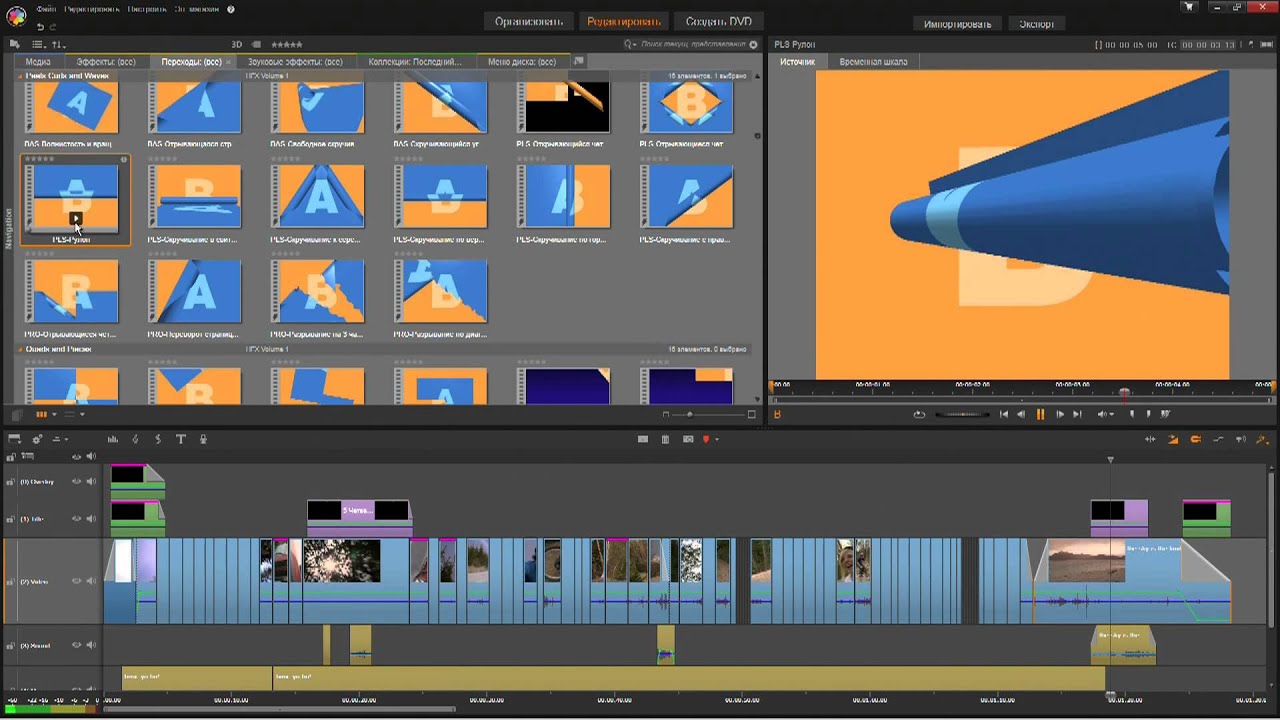Click the Pinnacle Studio logo icon
The height and width of the screenshot is (720, 1280).
click(x=15, y=14)
